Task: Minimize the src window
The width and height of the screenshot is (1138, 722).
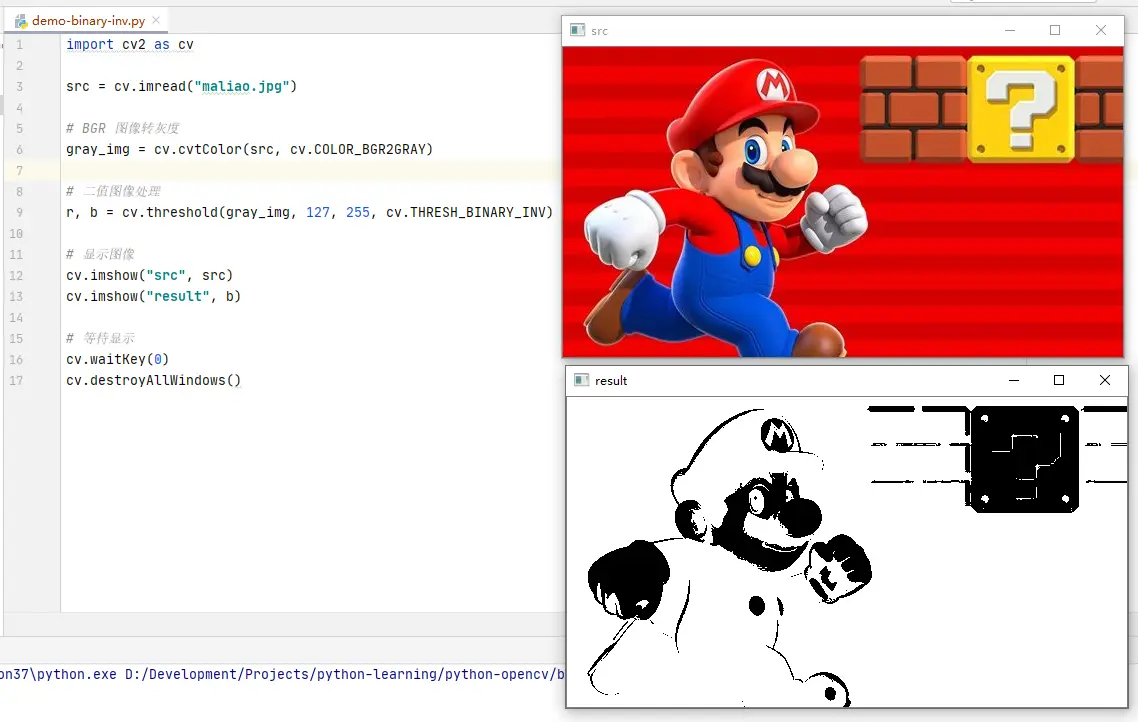Action: 1010,30
